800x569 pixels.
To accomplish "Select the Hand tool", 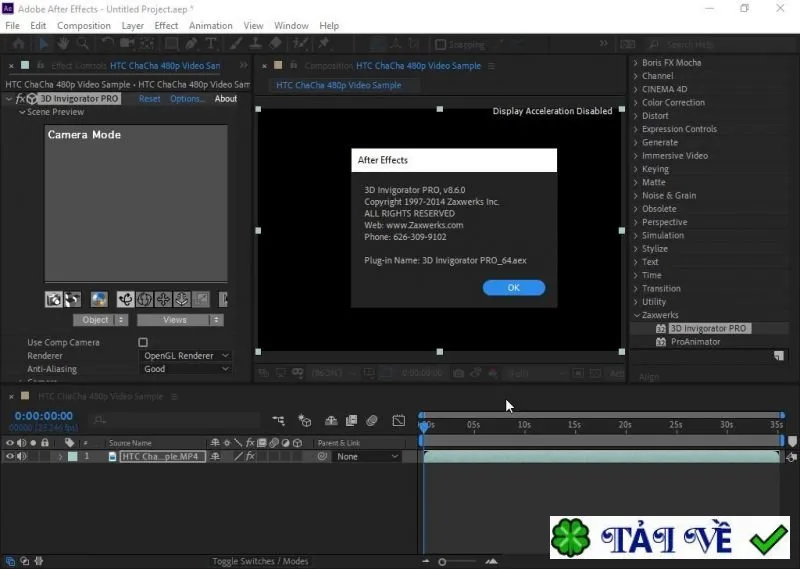I will pyautogui.click(x=63, y=44).
